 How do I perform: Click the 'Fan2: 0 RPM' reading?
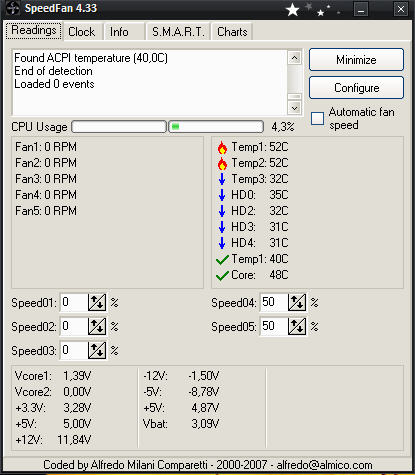pos(46,163)
